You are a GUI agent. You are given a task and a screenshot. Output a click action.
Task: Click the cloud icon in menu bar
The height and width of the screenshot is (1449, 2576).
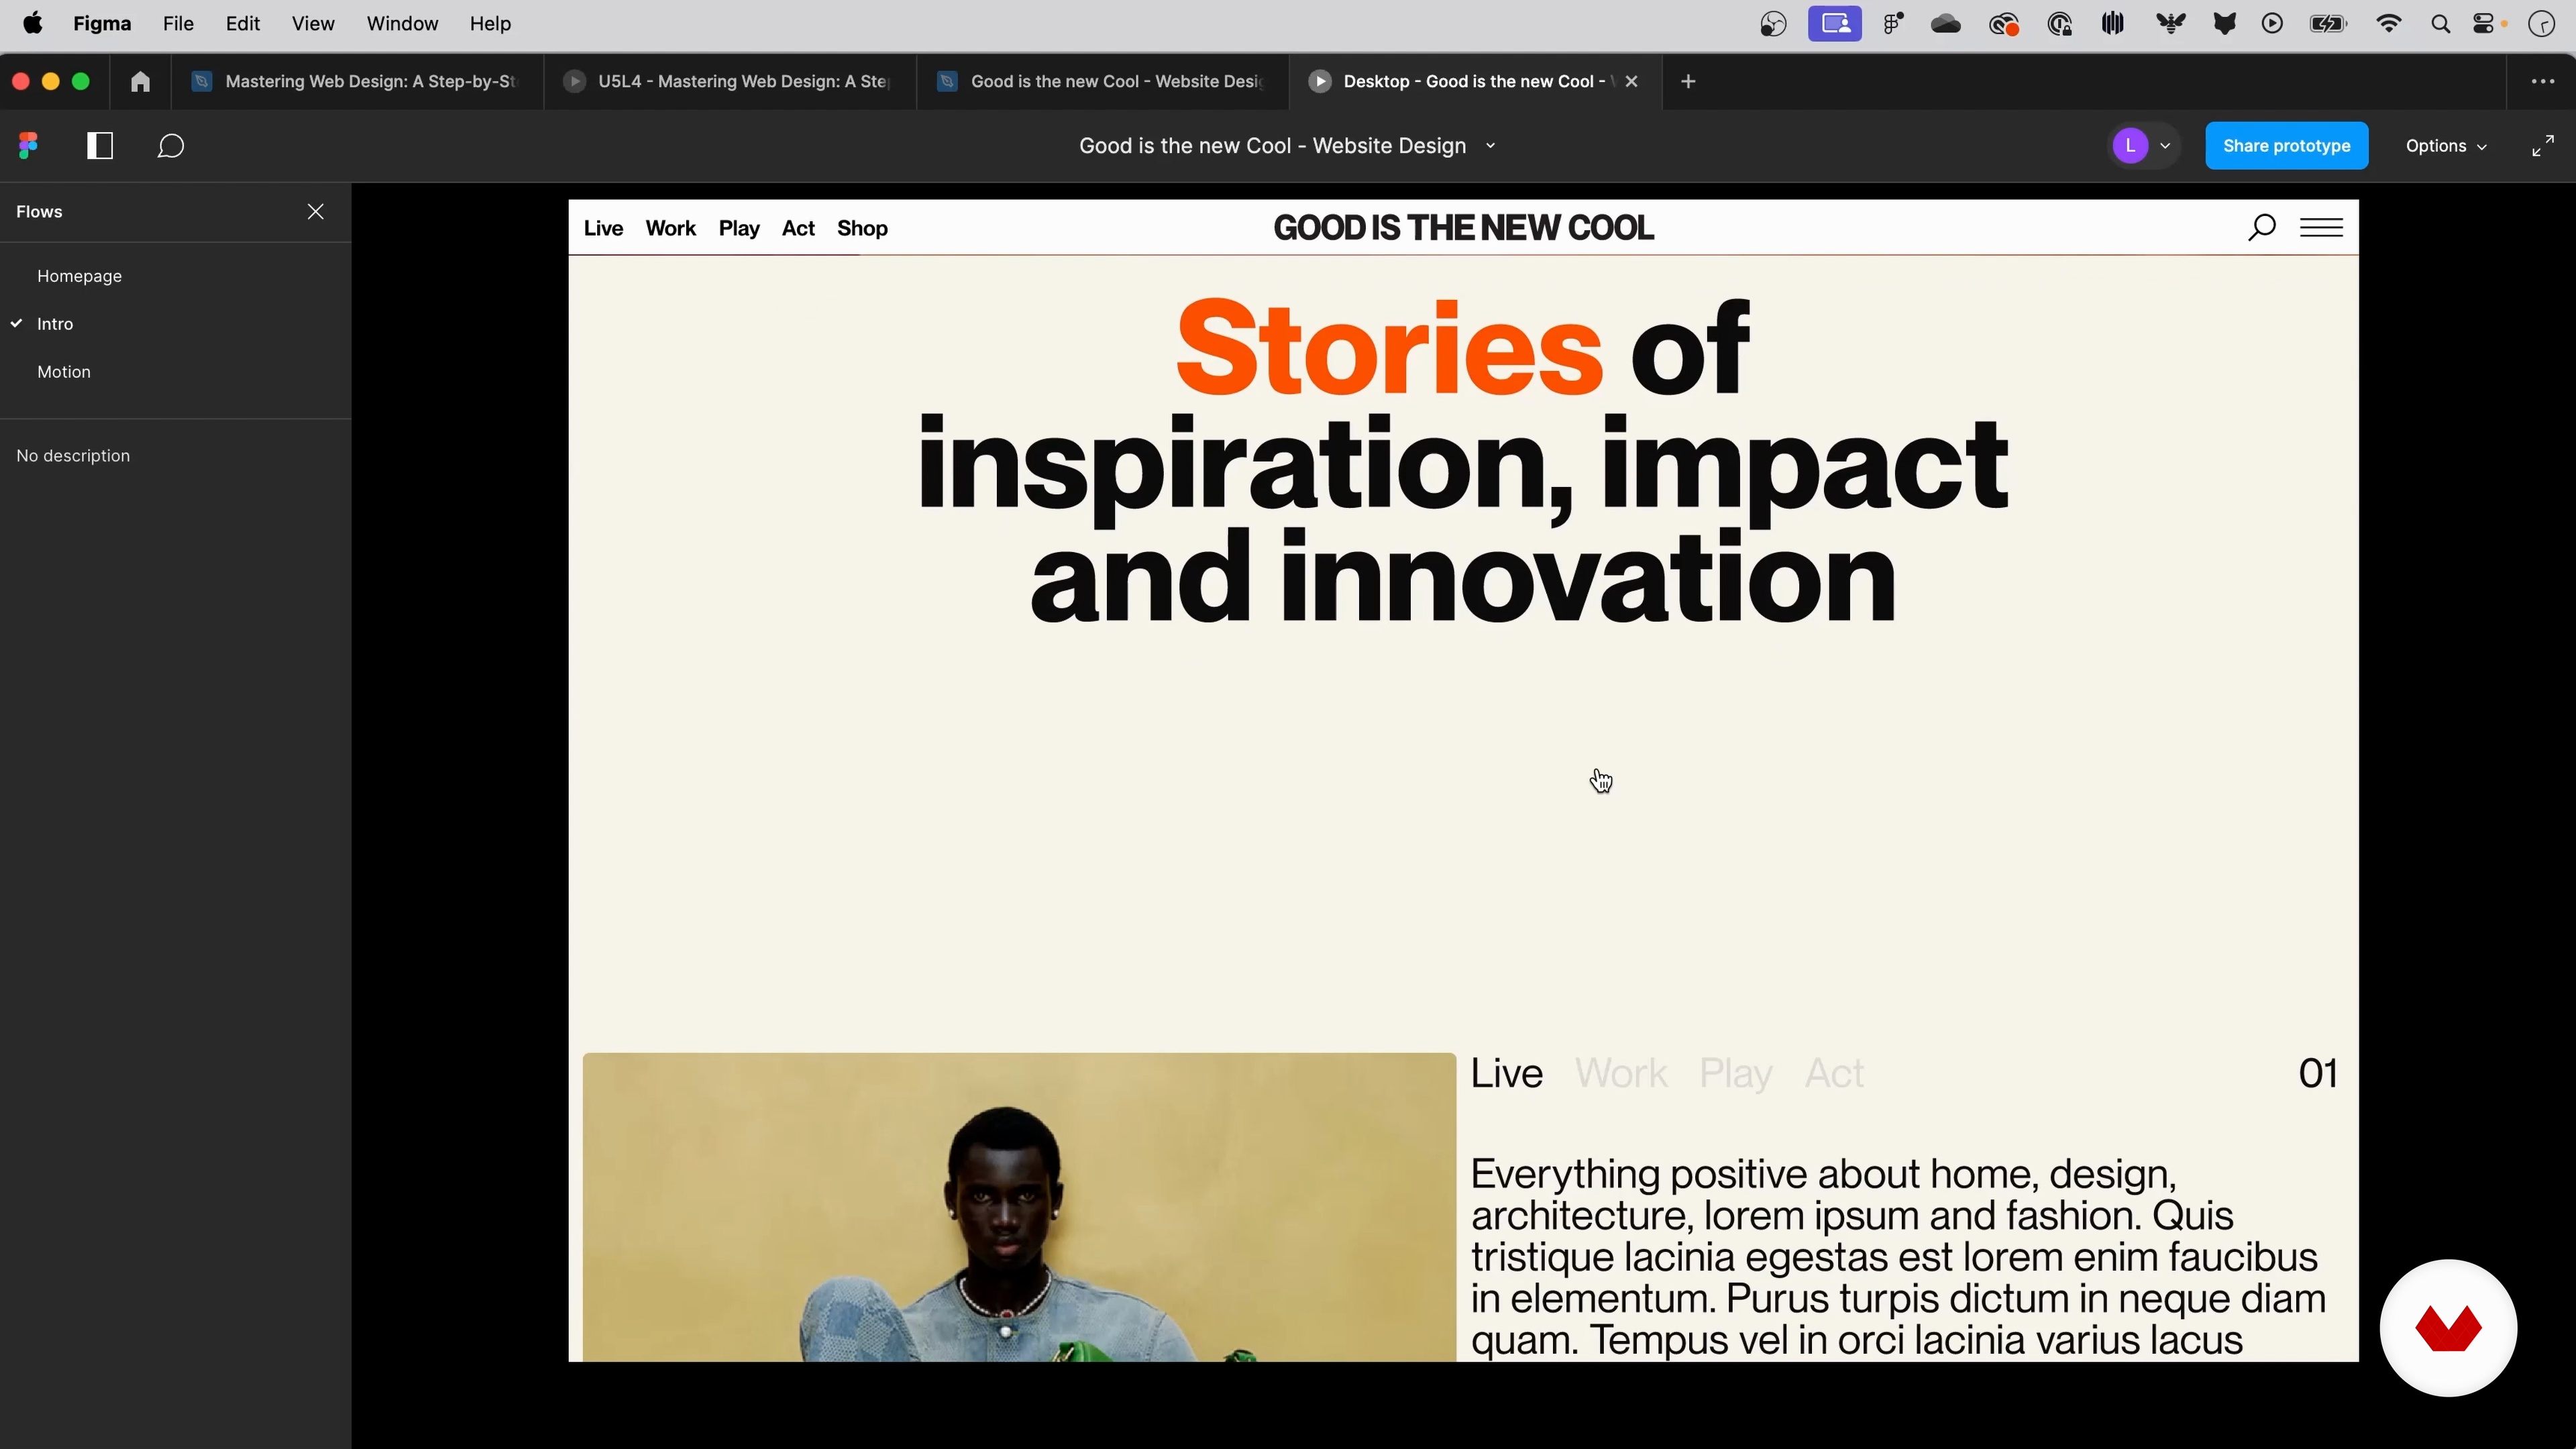click(x=1946, y=24)
